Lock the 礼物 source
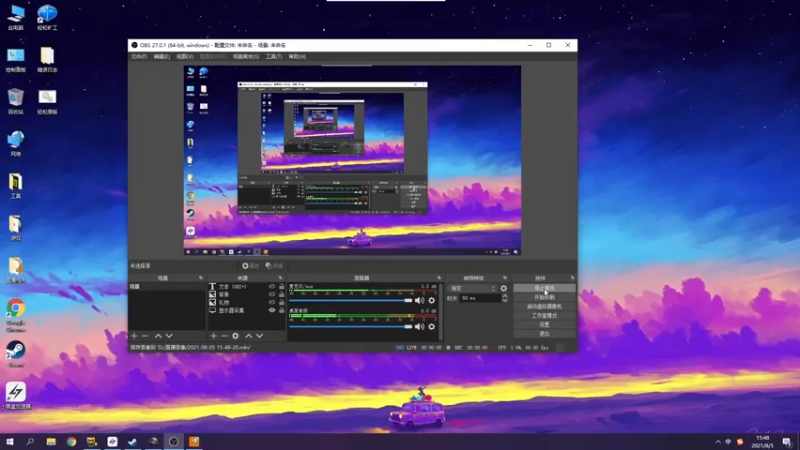Viewport: 800px width, 450px height. (x=281, y=302)
